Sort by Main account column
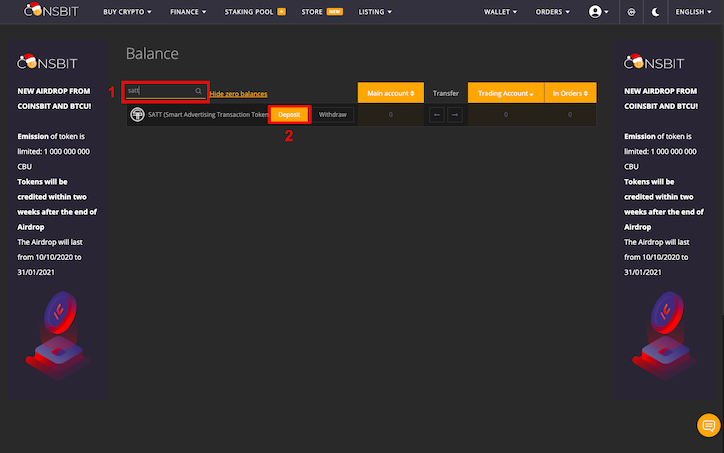This screenshot has height=453, width=724. tap(391, 93)
